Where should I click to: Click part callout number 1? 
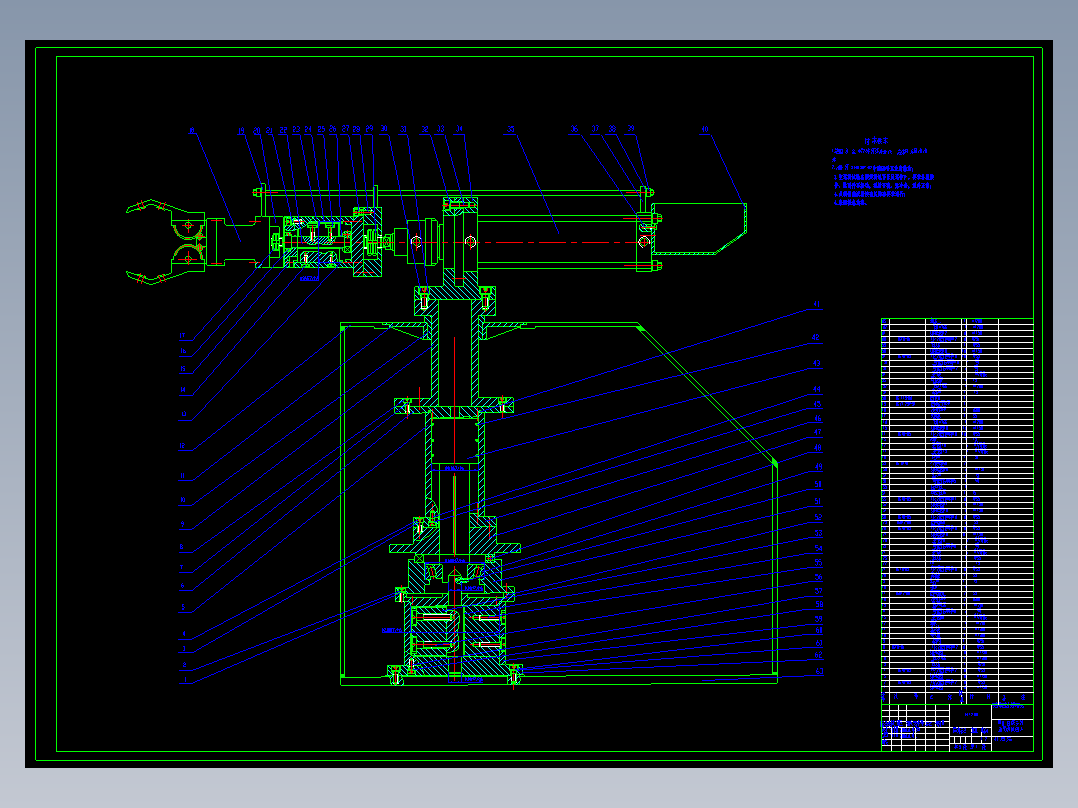(x=184, y=680)
